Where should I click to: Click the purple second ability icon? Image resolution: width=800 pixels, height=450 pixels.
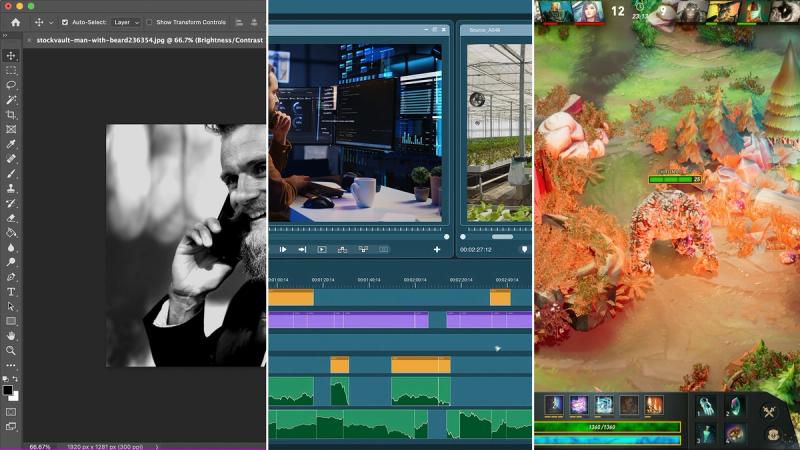point(579,405)
